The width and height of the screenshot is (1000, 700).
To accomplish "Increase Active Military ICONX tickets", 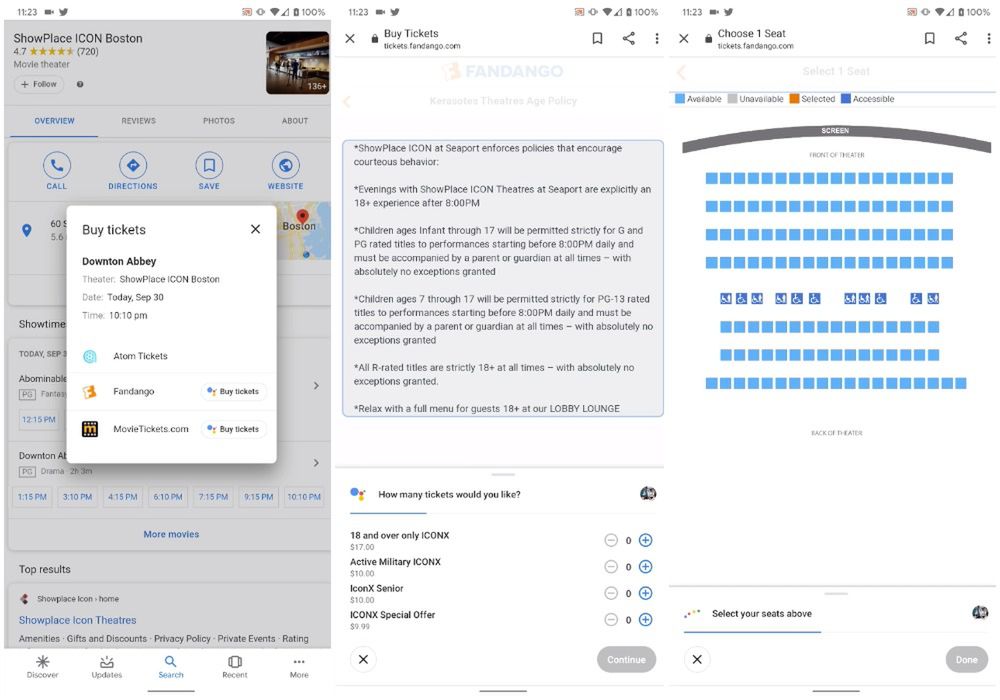I will 645,567.
